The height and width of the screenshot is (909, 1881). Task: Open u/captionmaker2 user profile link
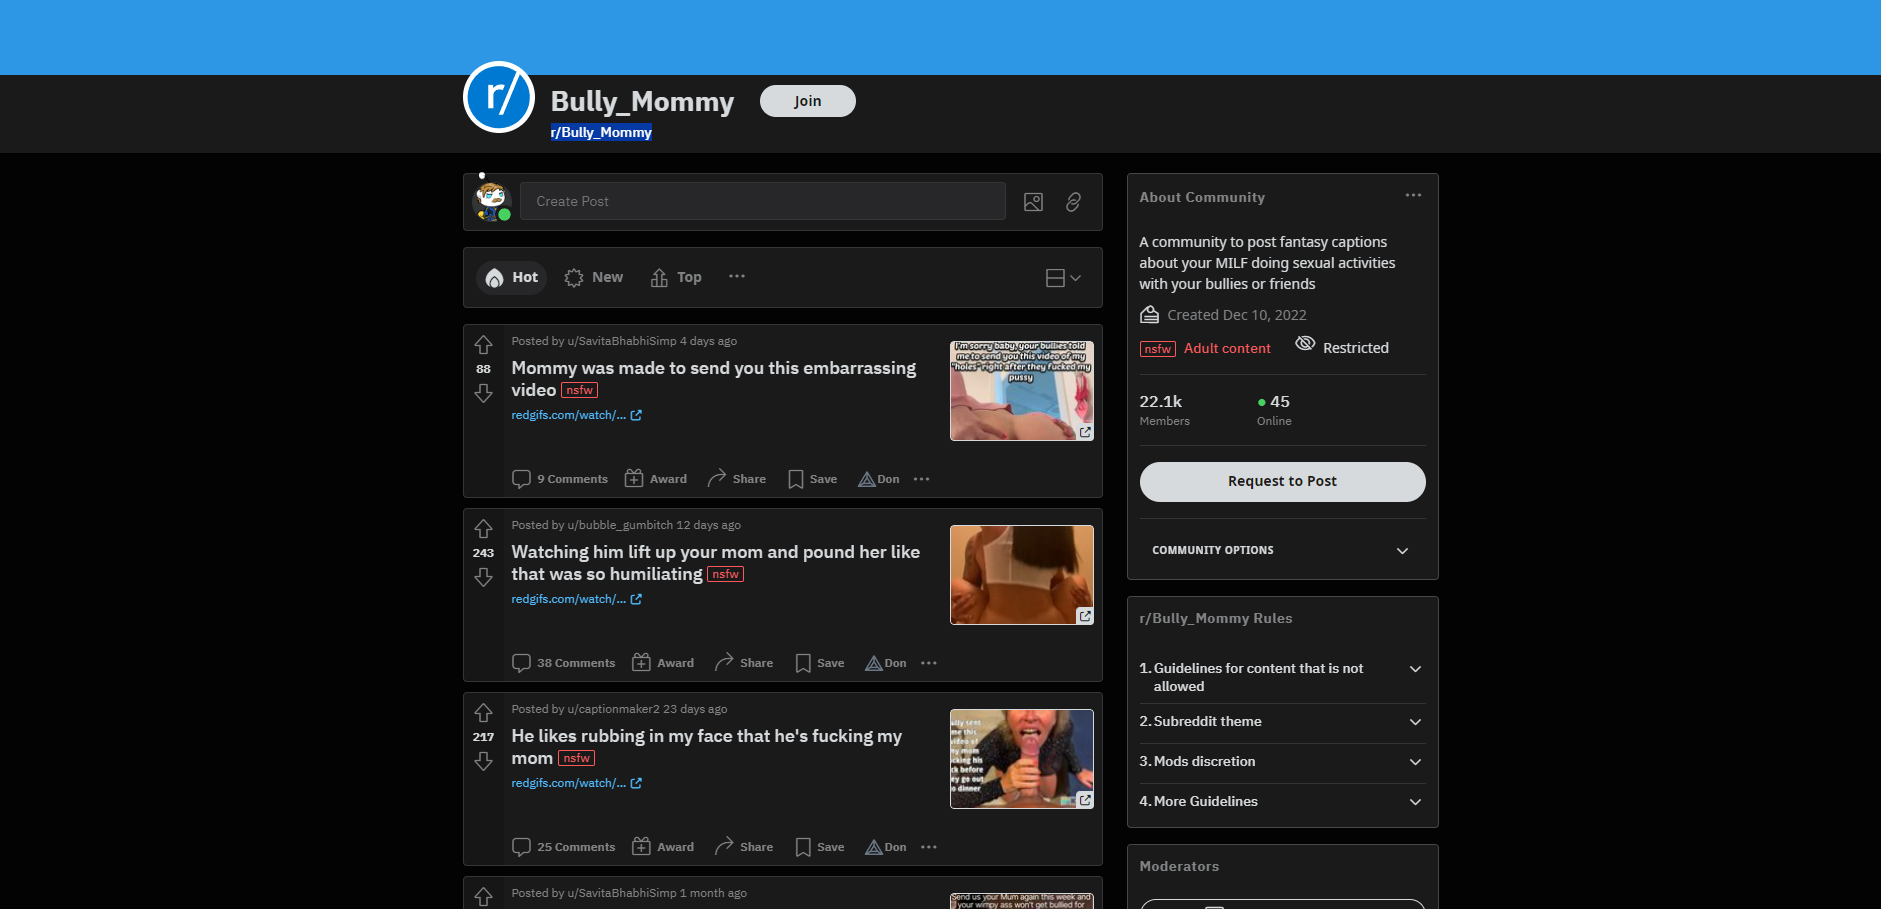pos(613,709)
